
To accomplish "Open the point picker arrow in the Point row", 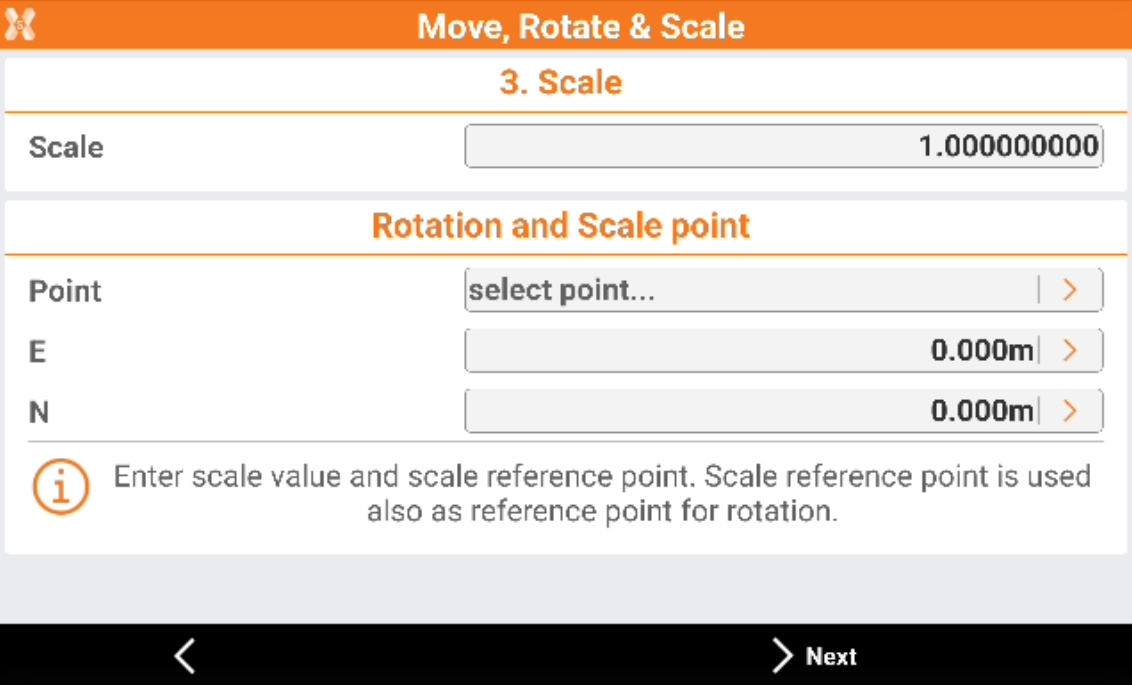I will point(1070,290).
